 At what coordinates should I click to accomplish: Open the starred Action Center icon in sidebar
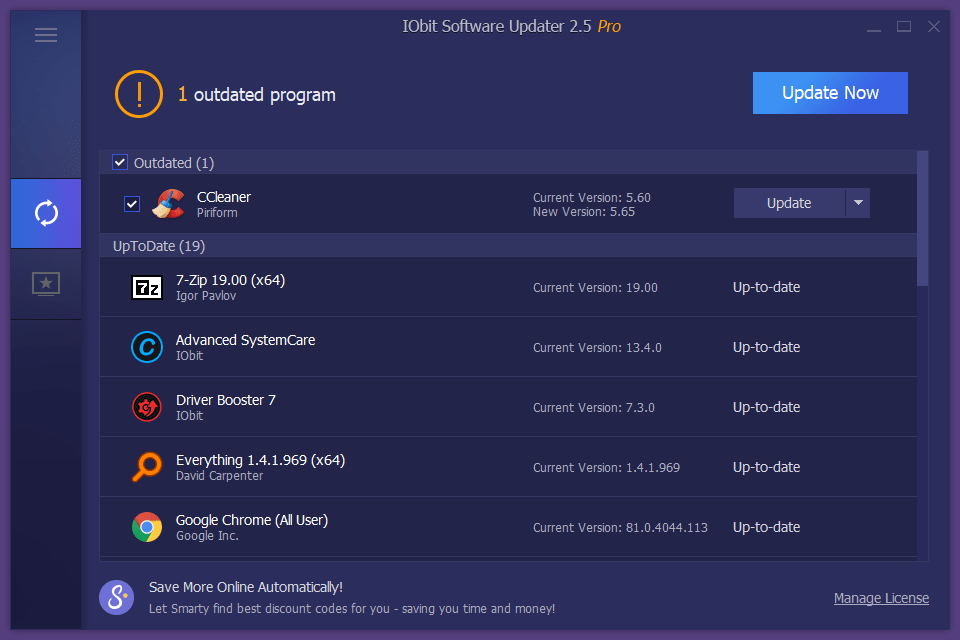coord(45,283)
